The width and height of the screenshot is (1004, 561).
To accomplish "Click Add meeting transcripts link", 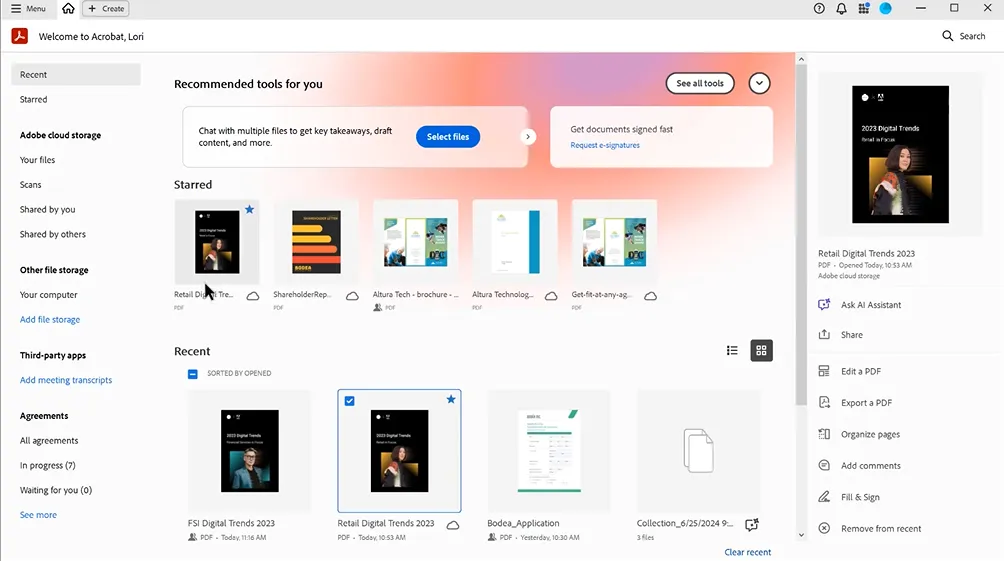I will click(x=66, y=380).
